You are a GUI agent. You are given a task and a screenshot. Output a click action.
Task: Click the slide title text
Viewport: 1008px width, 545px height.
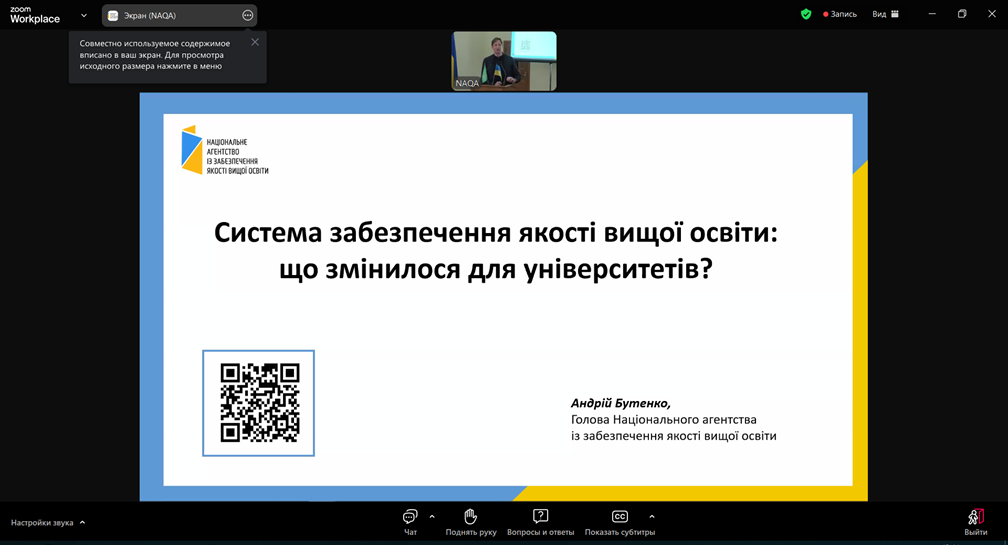(x=496, y=250)
